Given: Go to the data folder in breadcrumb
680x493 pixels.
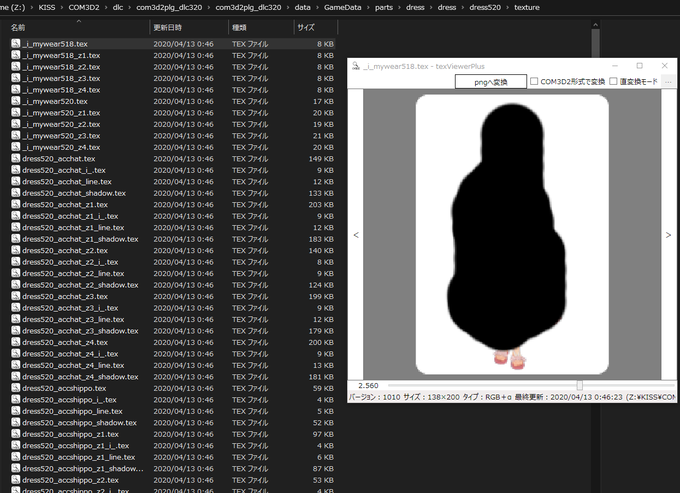Looking at the screenshot, I should (302, 7).
